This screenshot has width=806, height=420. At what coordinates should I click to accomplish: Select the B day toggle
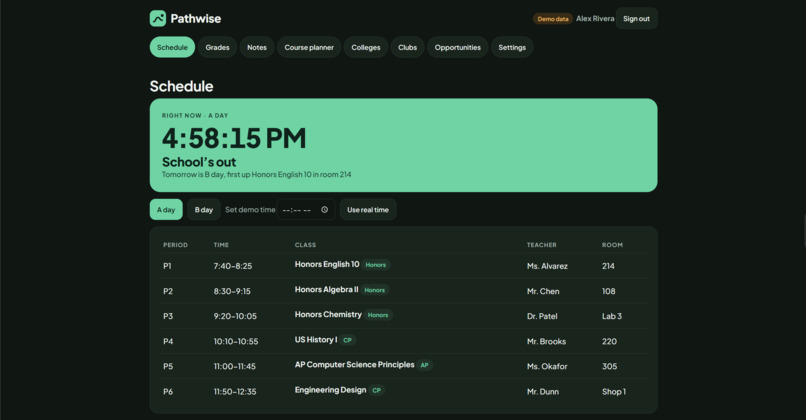click(x=204, y=210)
